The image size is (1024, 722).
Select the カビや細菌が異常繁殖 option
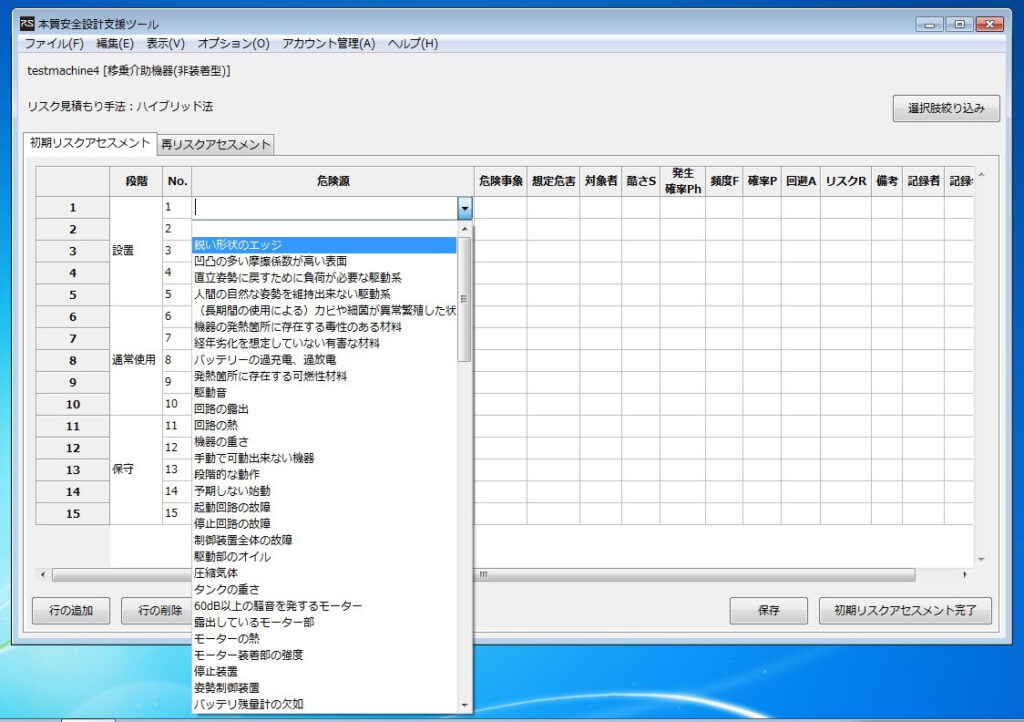click(324, 310)
